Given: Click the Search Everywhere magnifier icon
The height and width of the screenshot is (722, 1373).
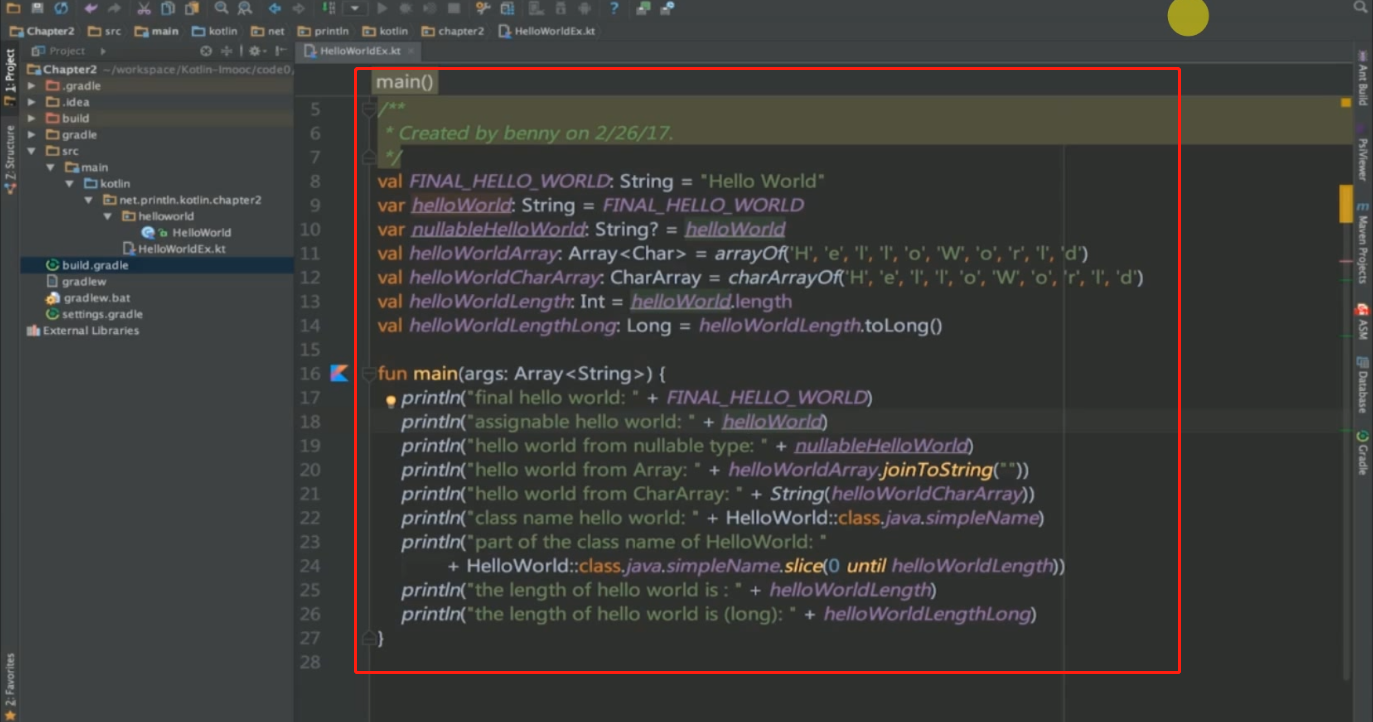Looking at the screenshot, I should (1361, 7).
